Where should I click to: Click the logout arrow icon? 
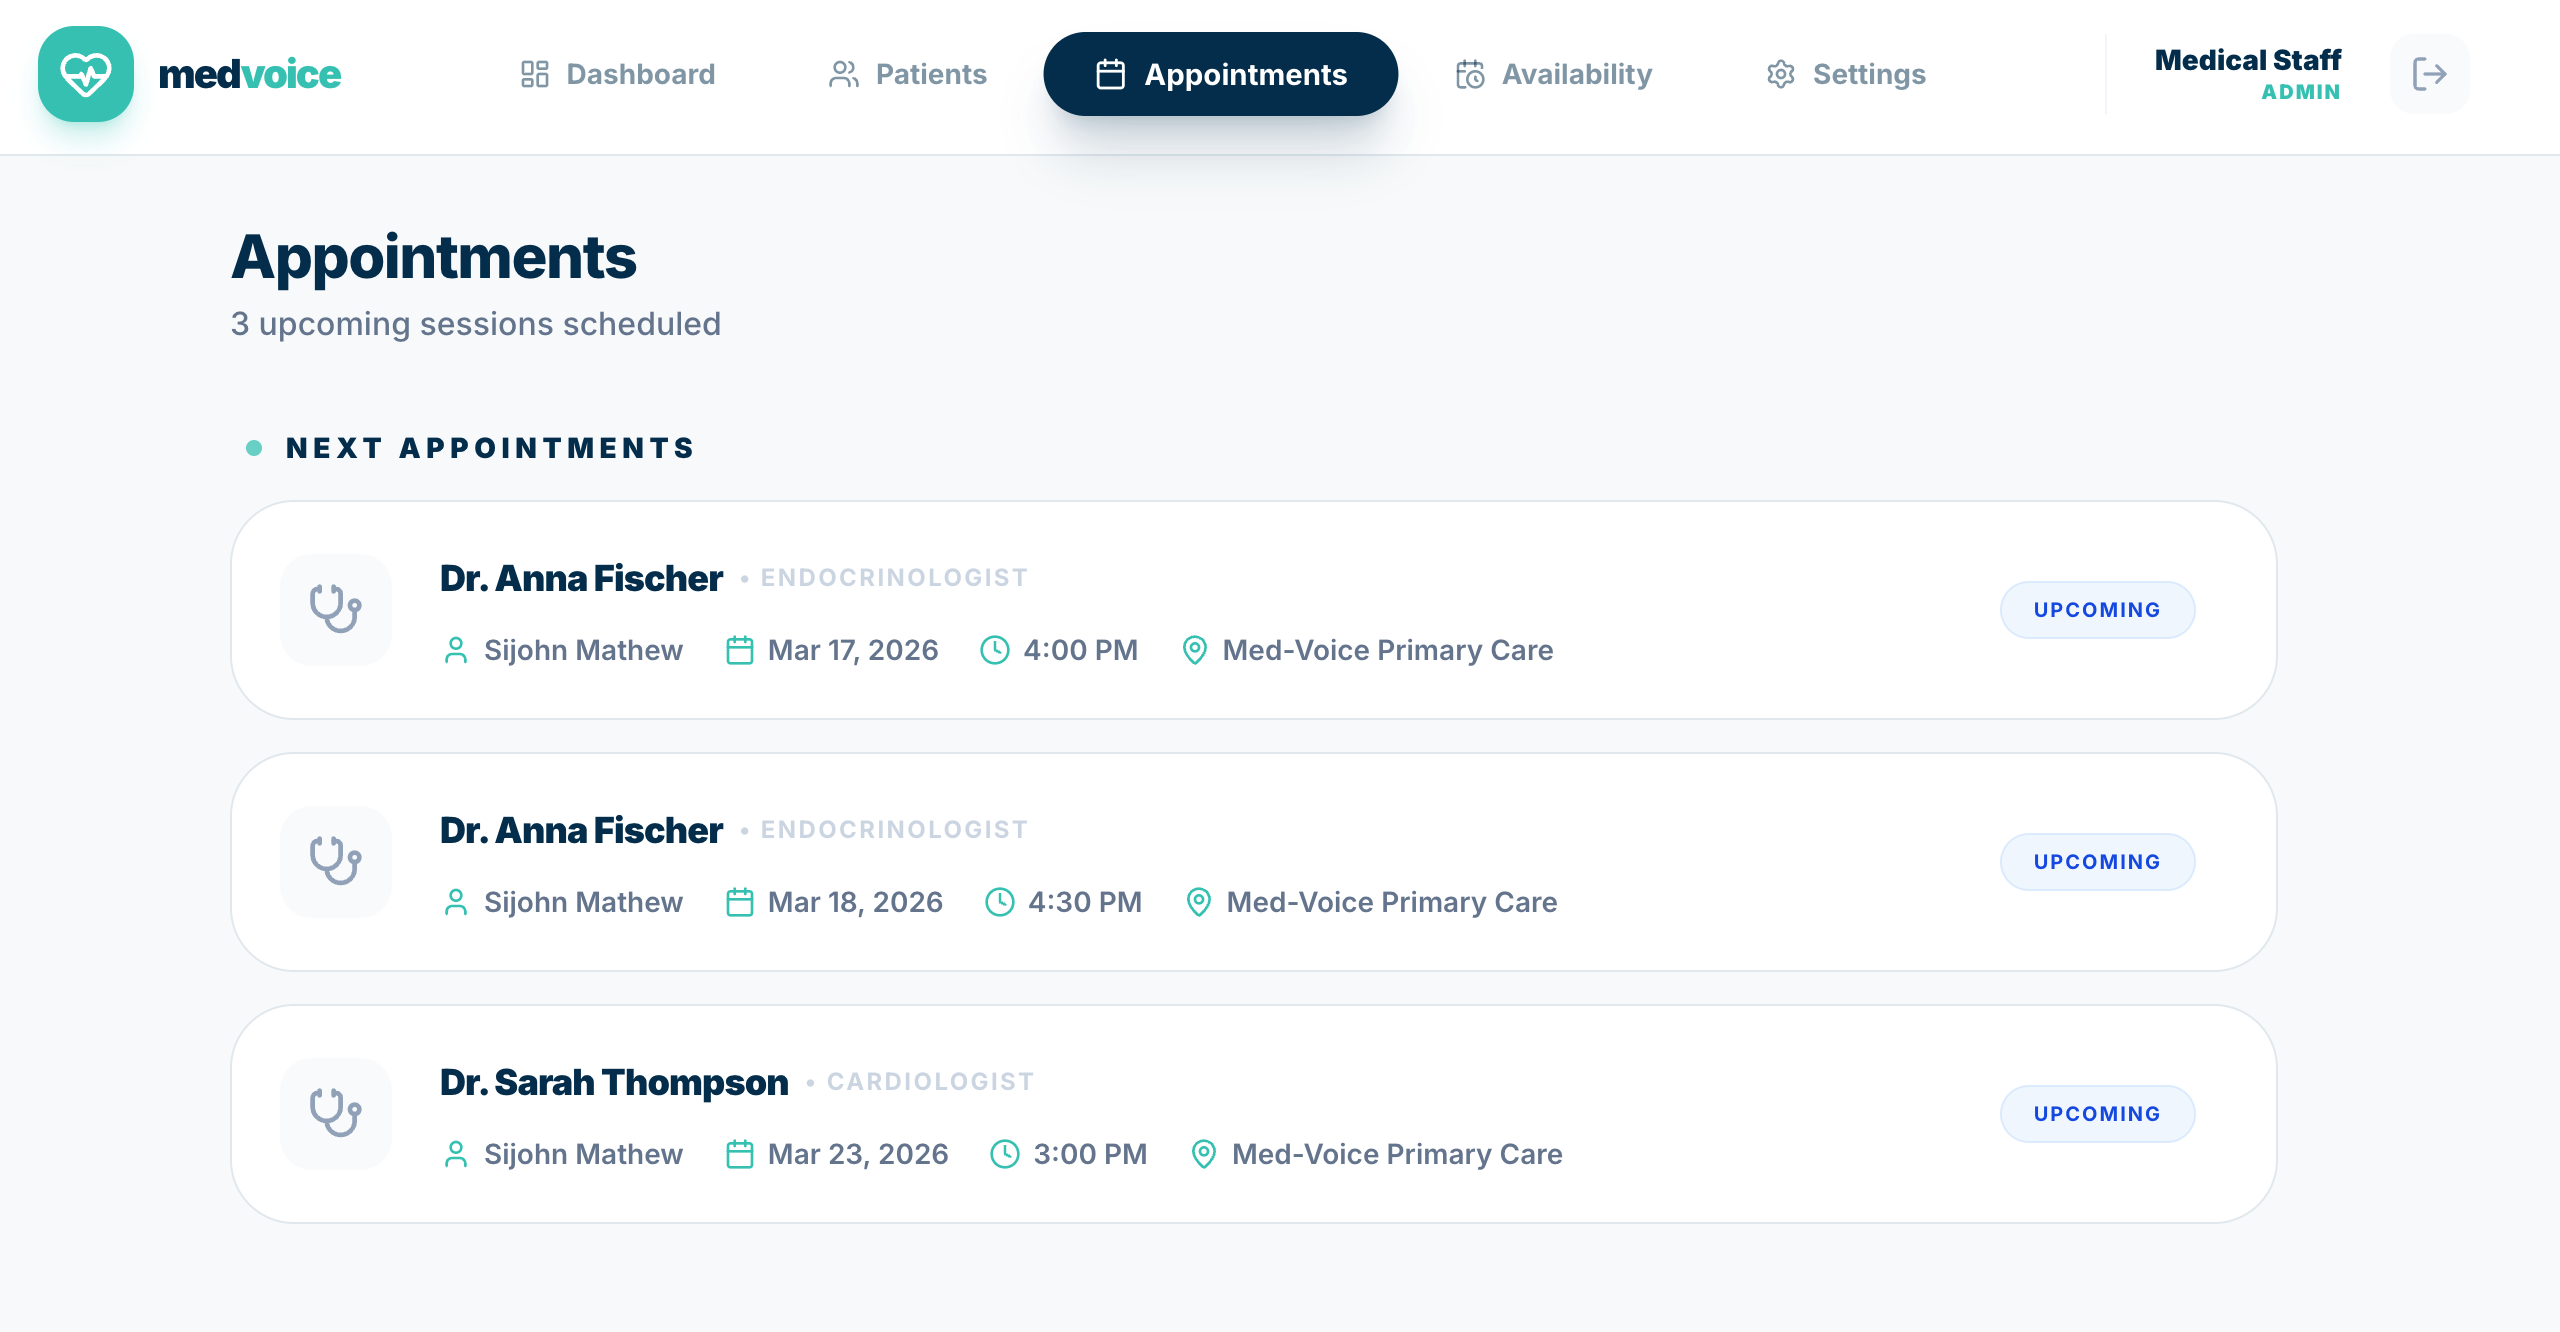2429,74
